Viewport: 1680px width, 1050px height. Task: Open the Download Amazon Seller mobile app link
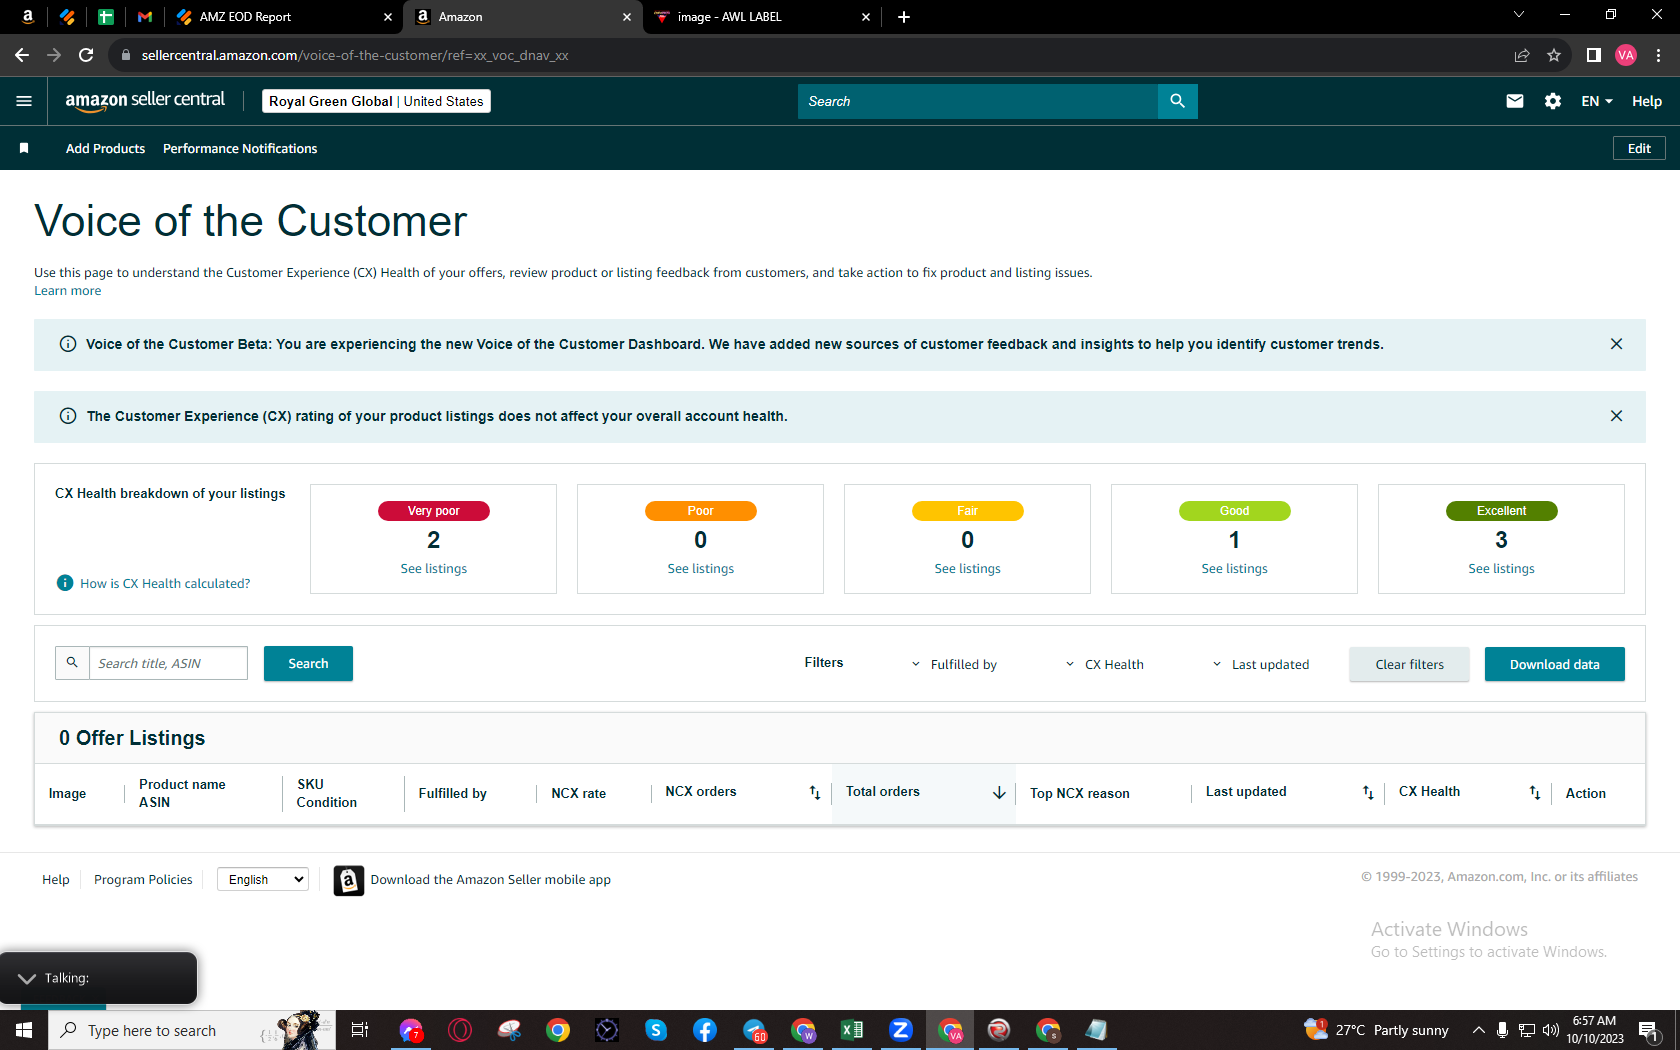[x=491, y=880]
